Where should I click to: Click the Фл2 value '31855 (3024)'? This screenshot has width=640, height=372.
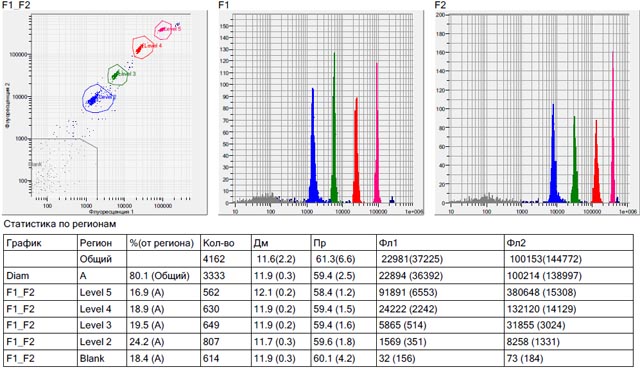pyautogui.click(x=536, y=325)
